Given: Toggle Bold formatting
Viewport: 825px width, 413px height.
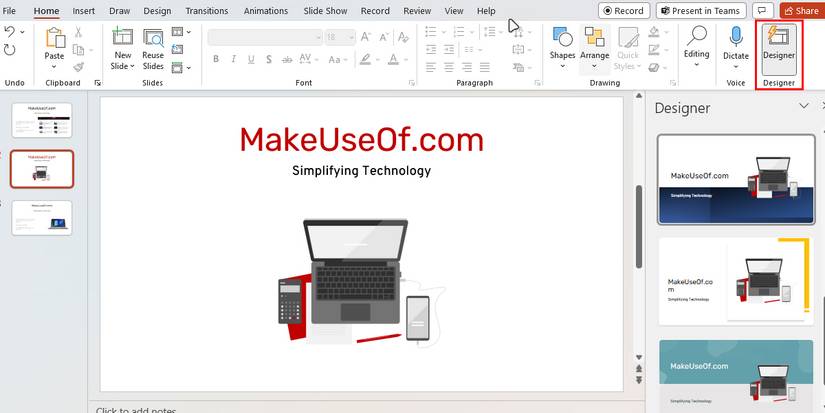Looking at the screenshot, I should click(x=216, y=59).
